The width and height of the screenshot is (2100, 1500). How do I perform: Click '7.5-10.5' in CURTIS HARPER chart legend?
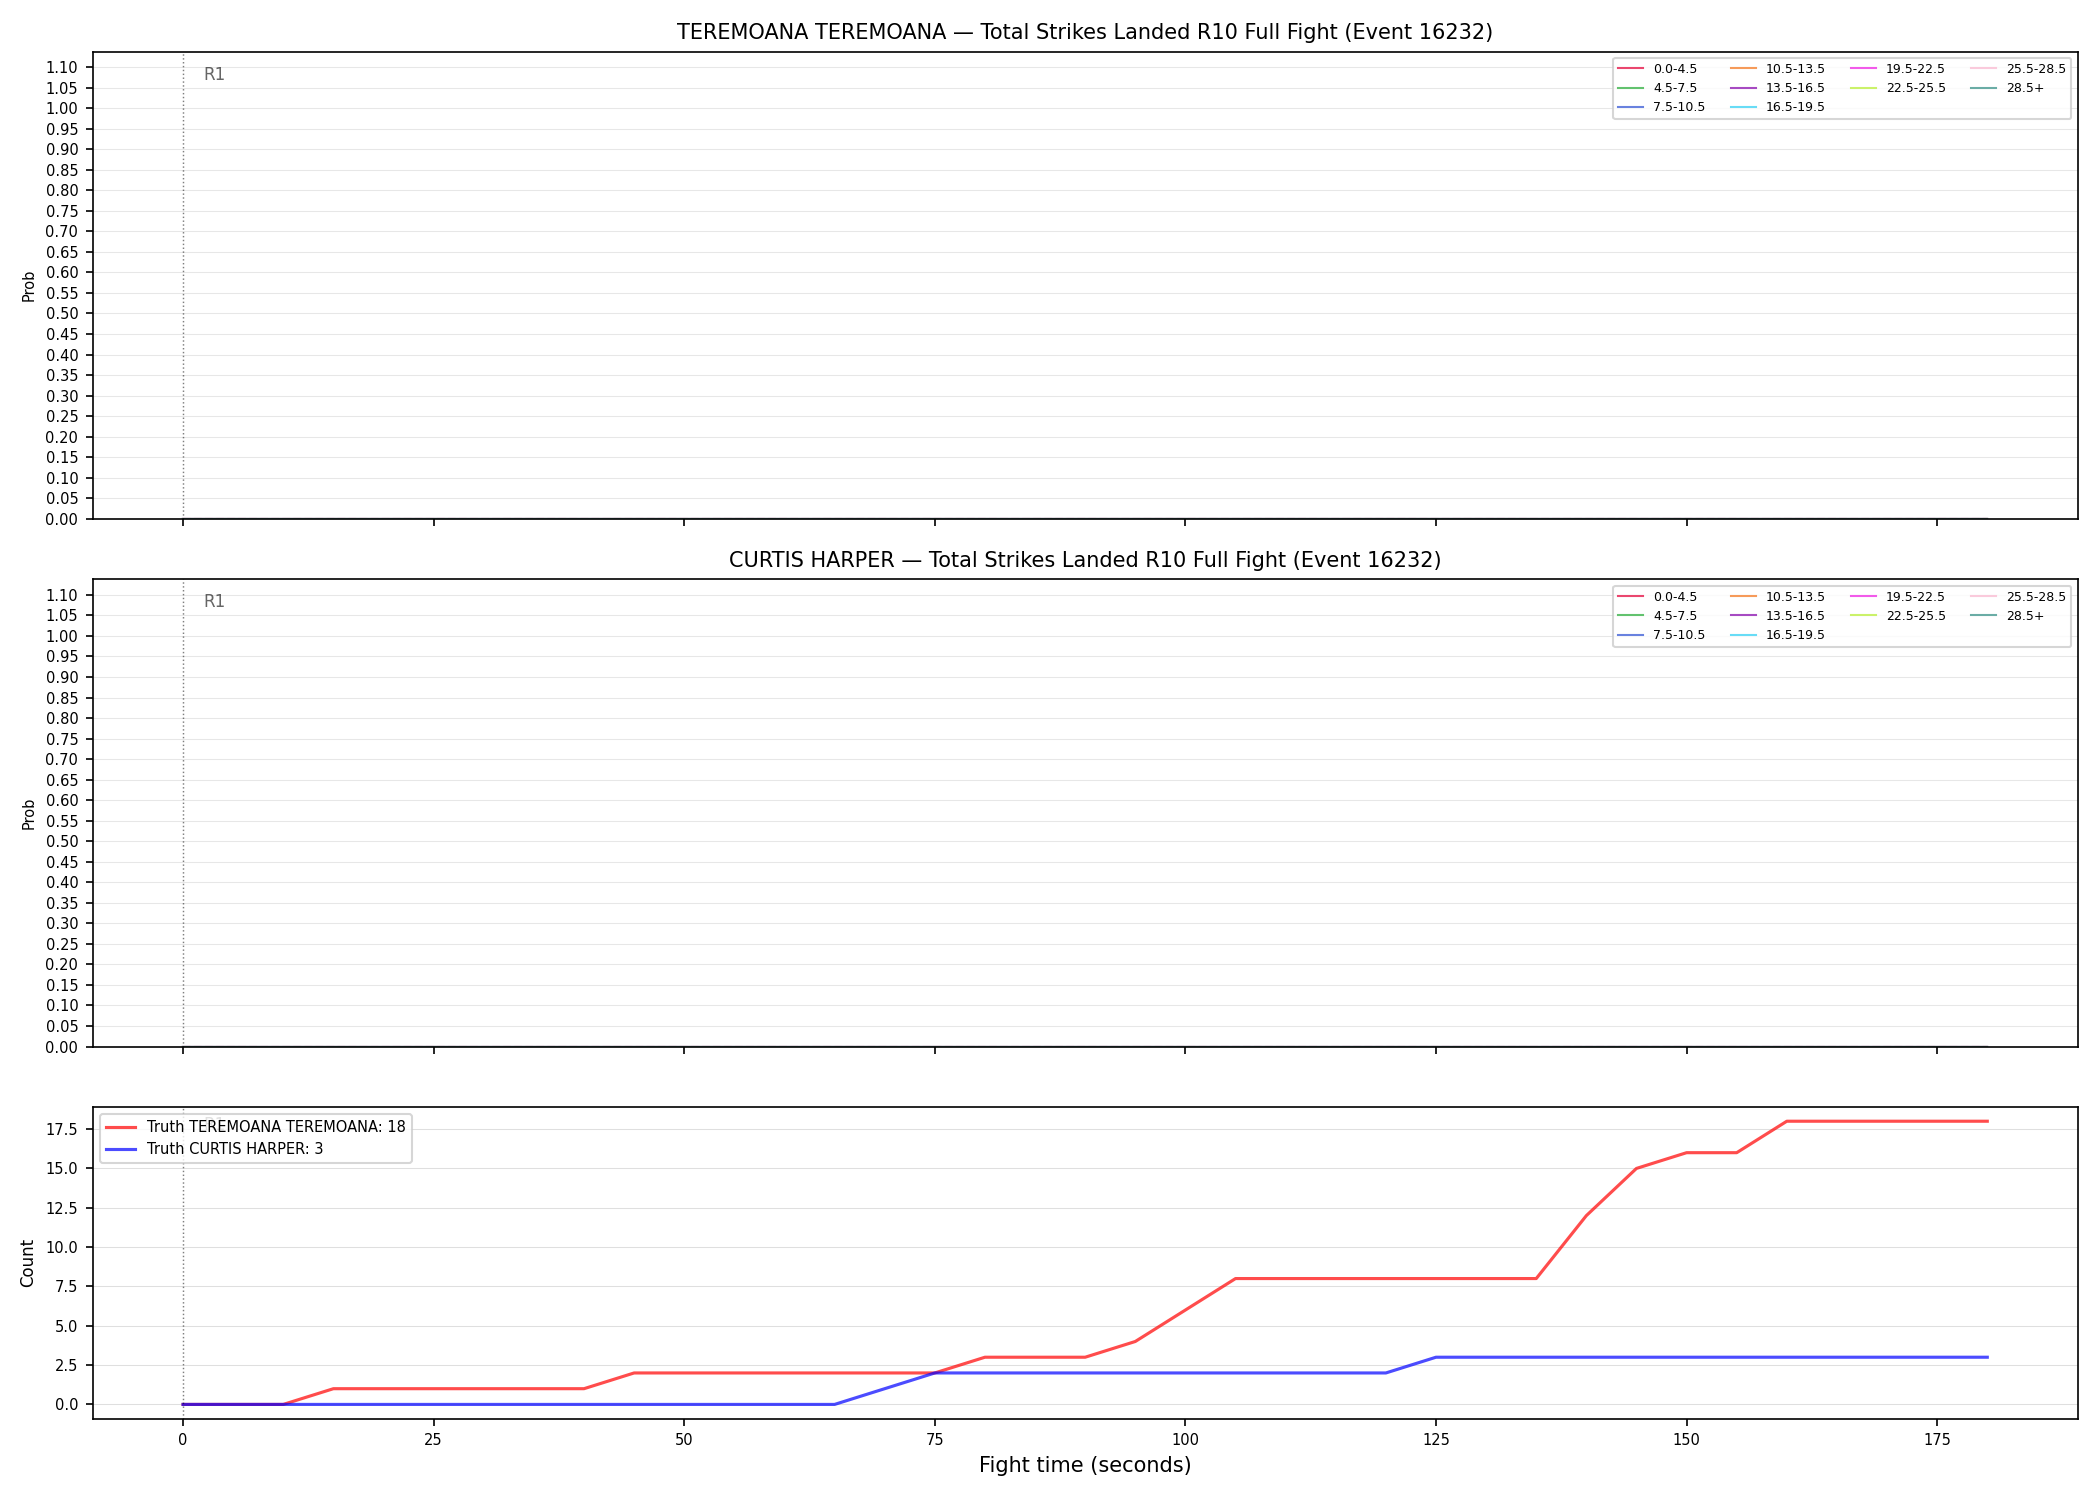click(1679, 635)
